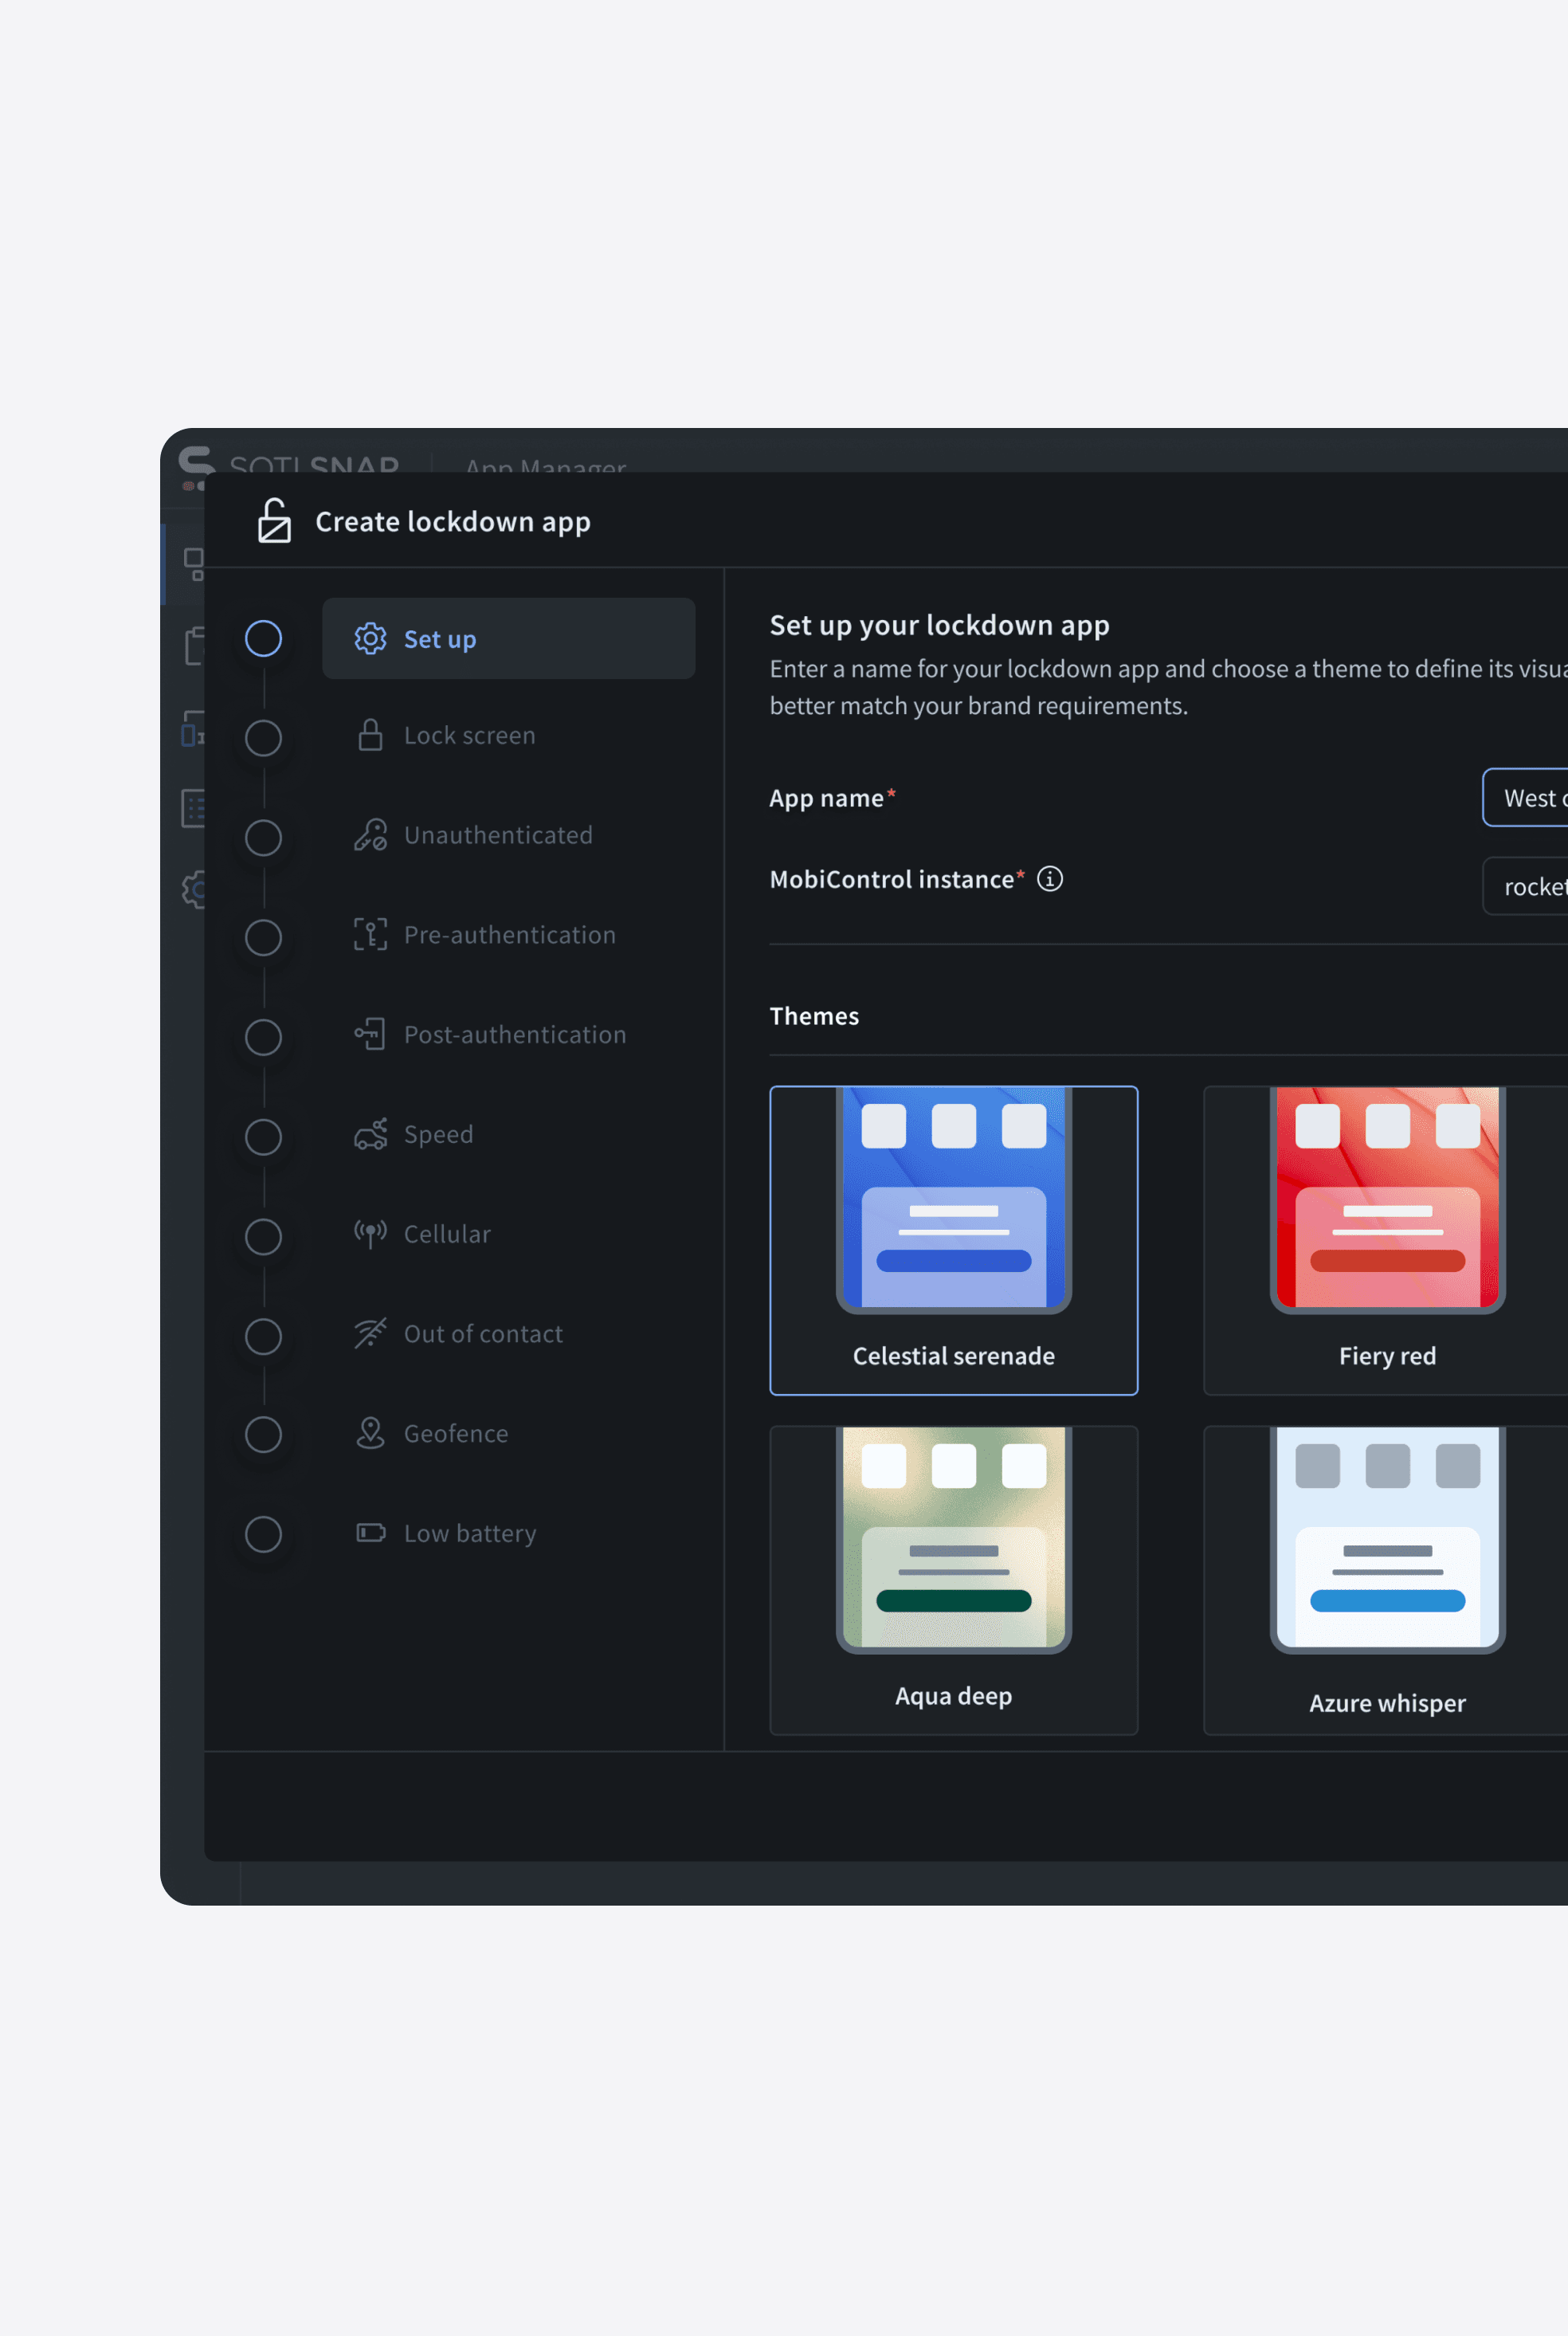Select the Speed step circle indicator
This screenshot has height=2336, width=1568.
coord(263,1137)
